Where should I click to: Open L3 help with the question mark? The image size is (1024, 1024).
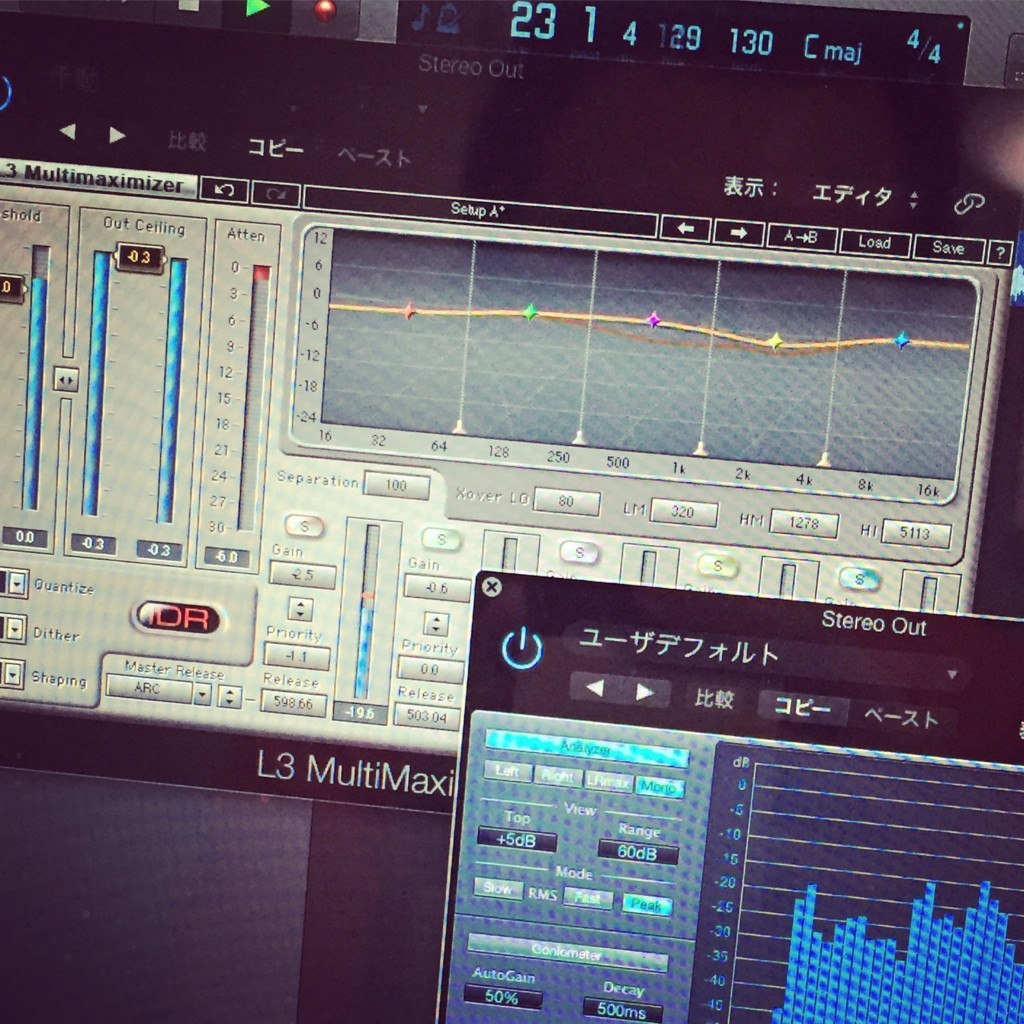1000,253
